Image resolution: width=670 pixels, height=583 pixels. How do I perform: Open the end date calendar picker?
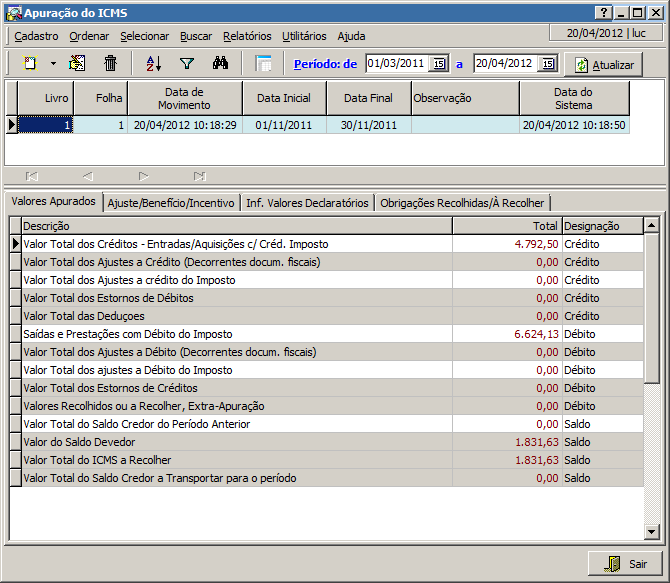[x=547, y=64]
